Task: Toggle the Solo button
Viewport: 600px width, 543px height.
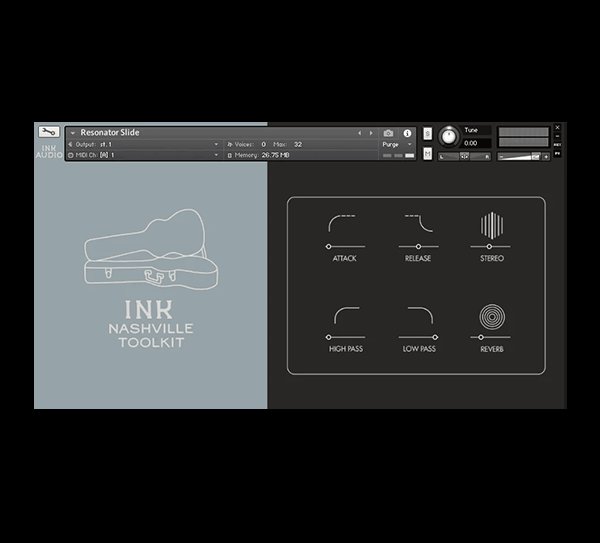Action: click(x=428, y=134)
